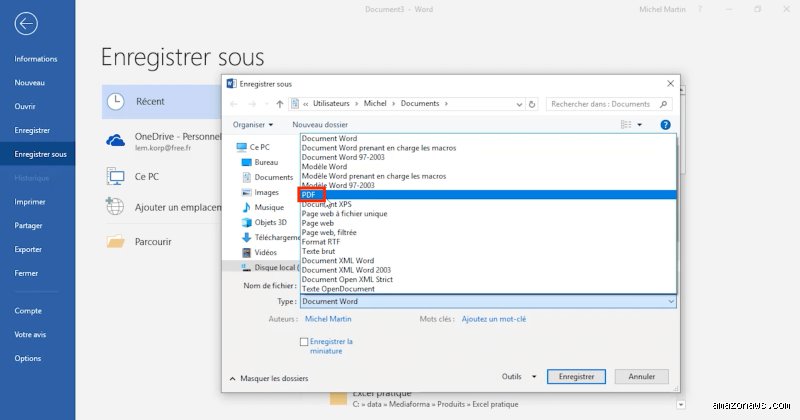
Task: Click the refresh icon beside address bar
Action: click(532, 104)
